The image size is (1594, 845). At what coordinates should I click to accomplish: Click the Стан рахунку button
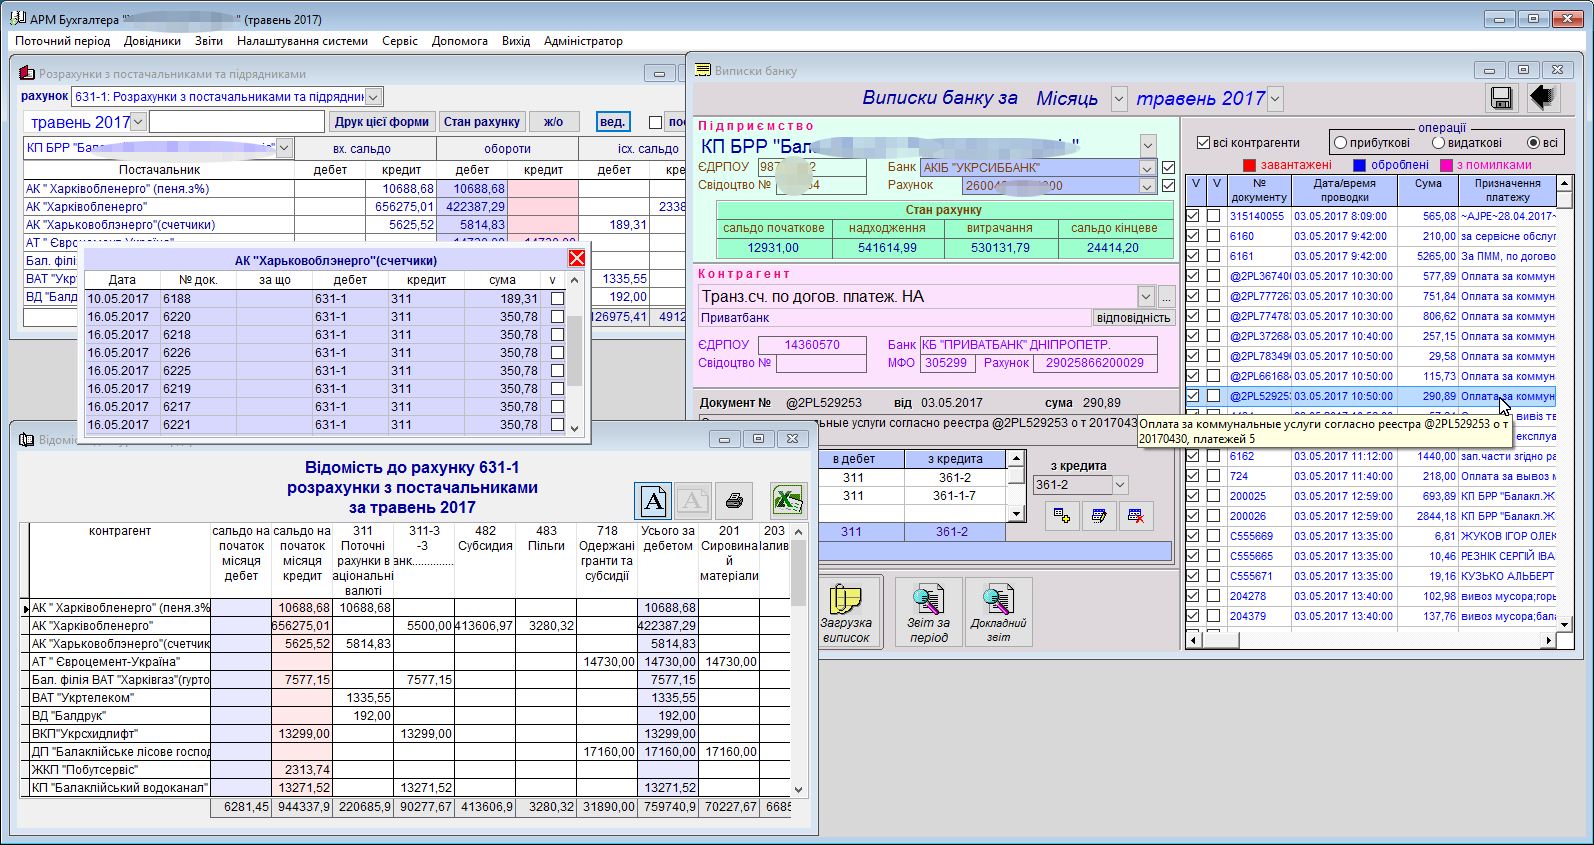pyautogui.click(x=481, y=122)
